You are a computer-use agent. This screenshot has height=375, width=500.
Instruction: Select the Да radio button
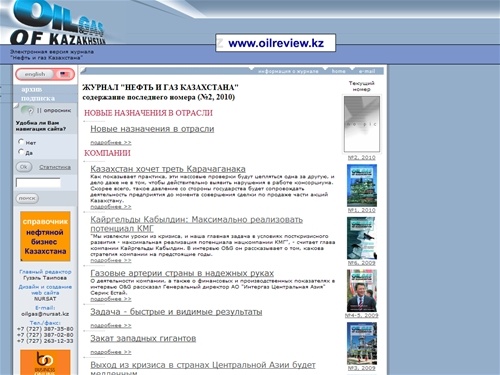tap(21, 152)
